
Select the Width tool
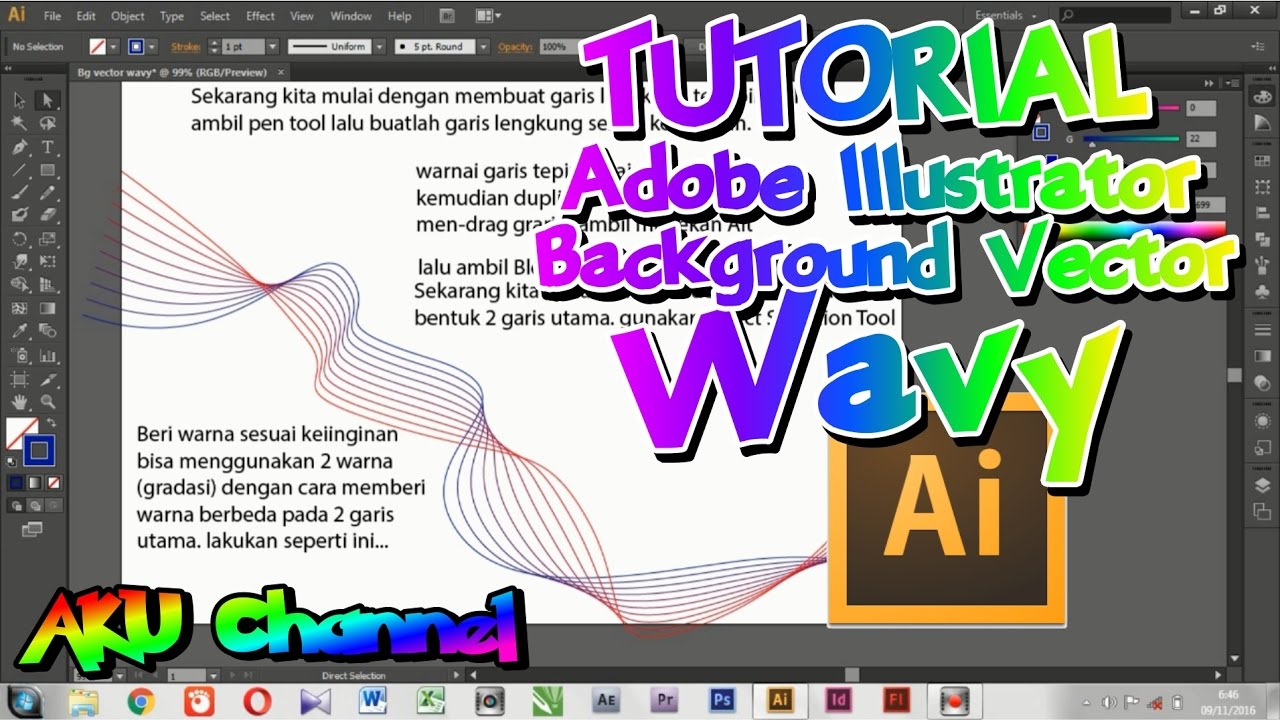(x=20, y=262)
